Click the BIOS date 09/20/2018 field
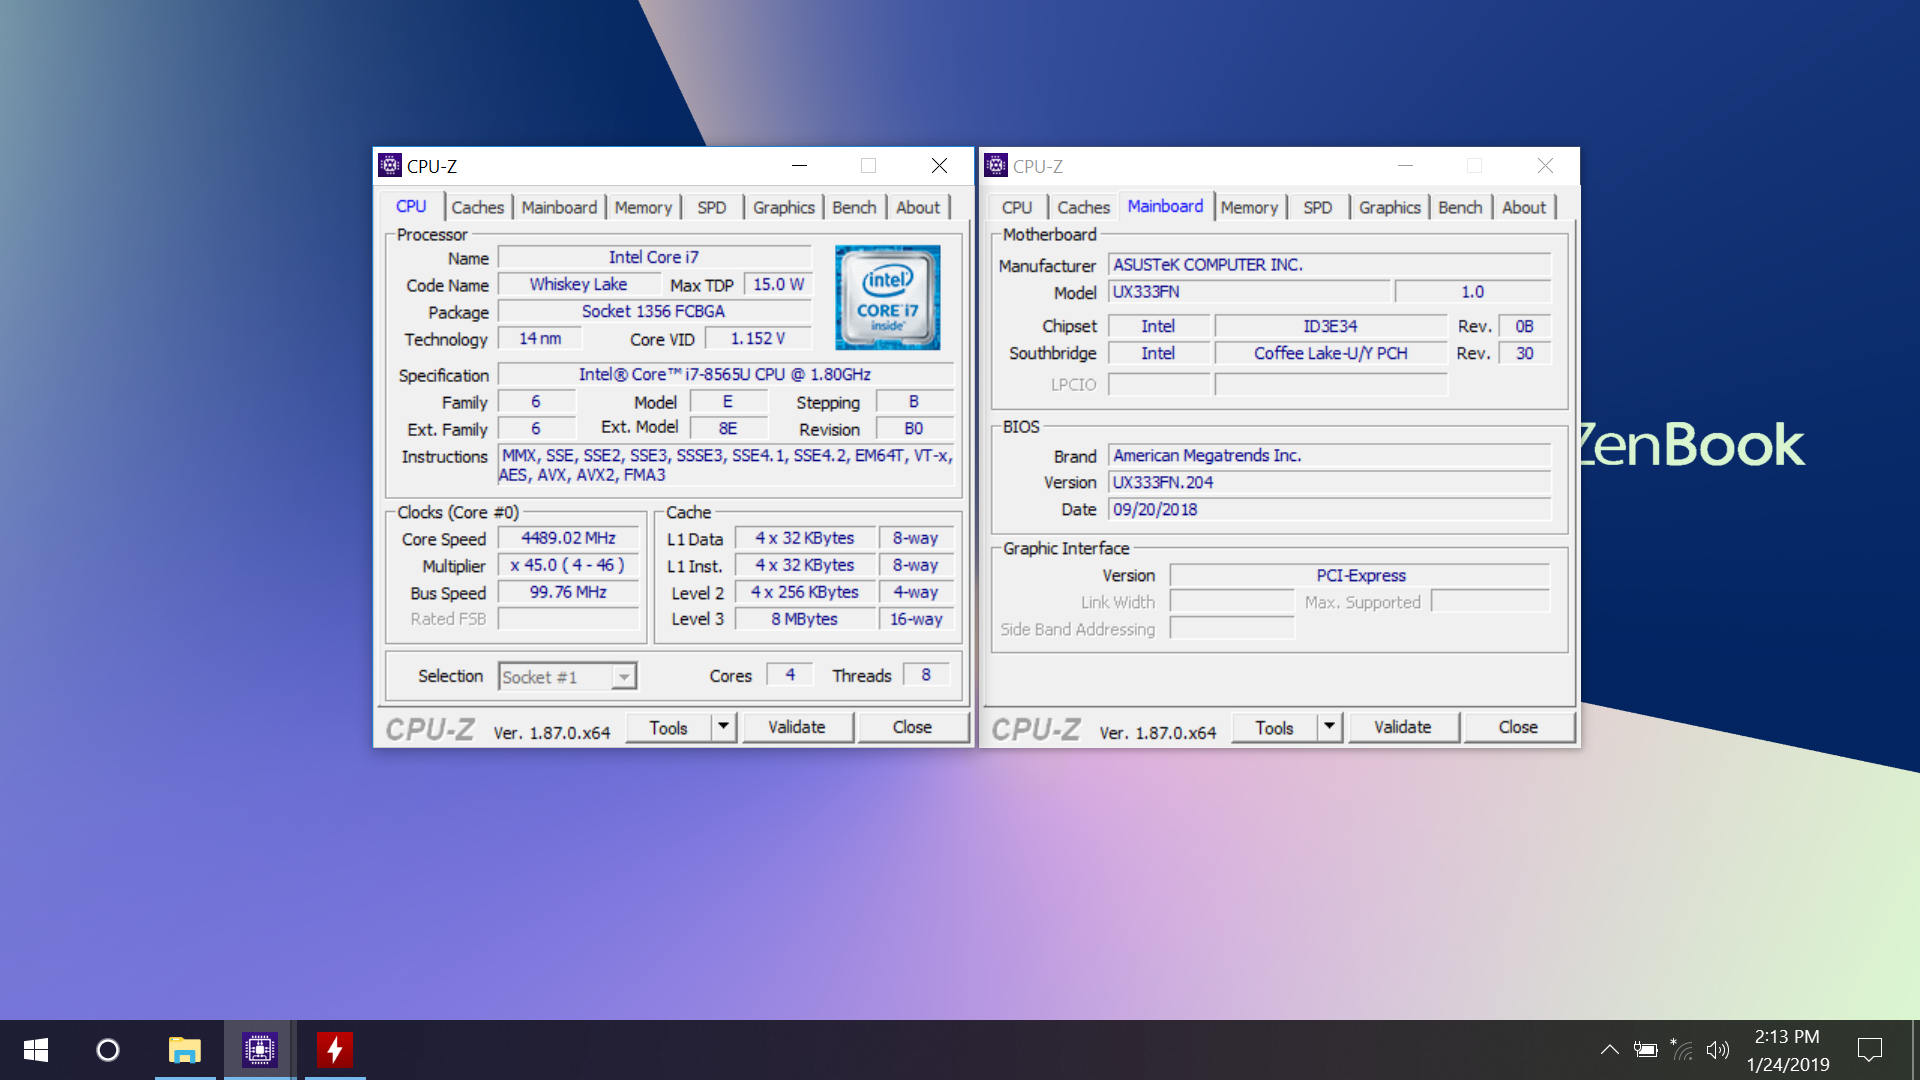 coord(1330,510)
